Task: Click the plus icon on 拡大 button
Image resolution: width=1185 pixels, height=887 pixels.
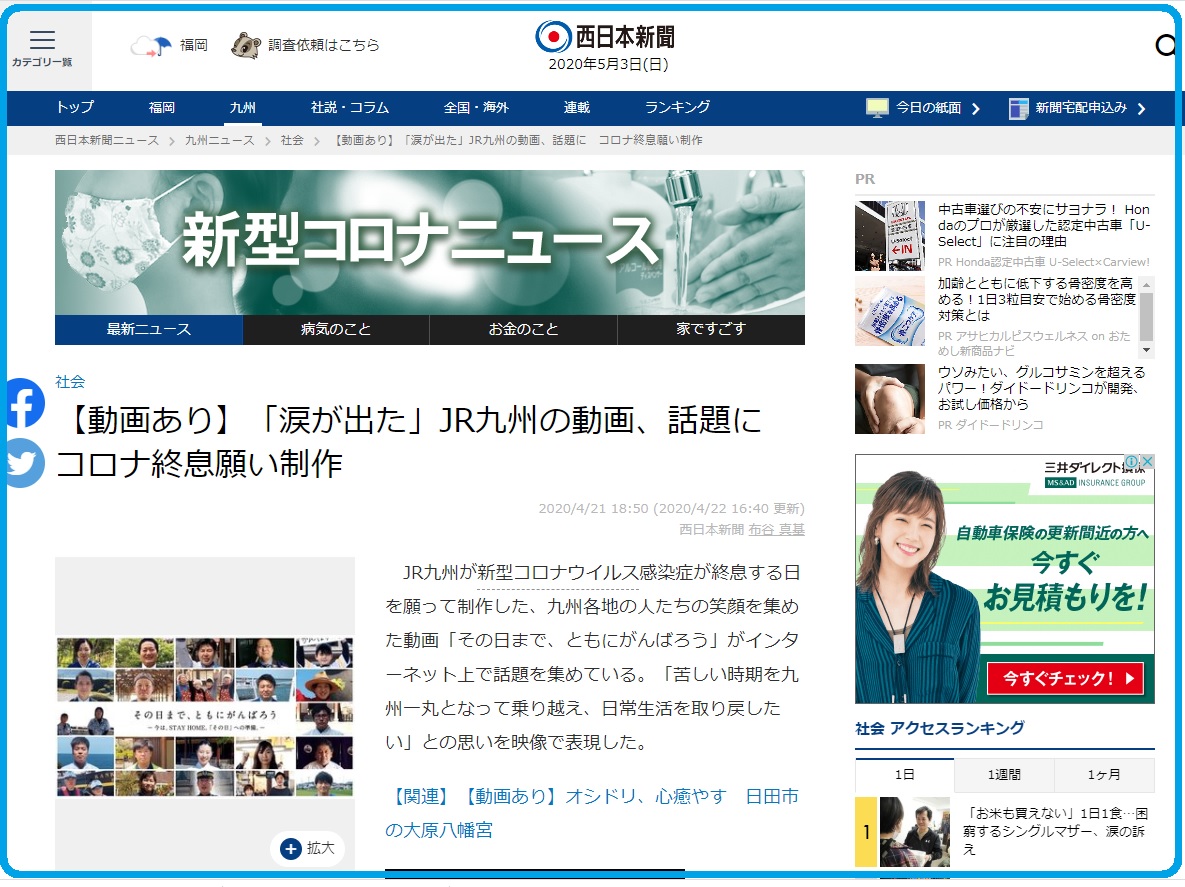Action: pyautogui.click(x=290, y=848)
